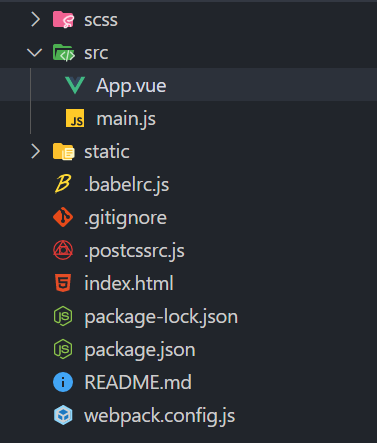The image size is (377, 443).
Task: Expand the static folder chevron
Action: pos(35,151)
